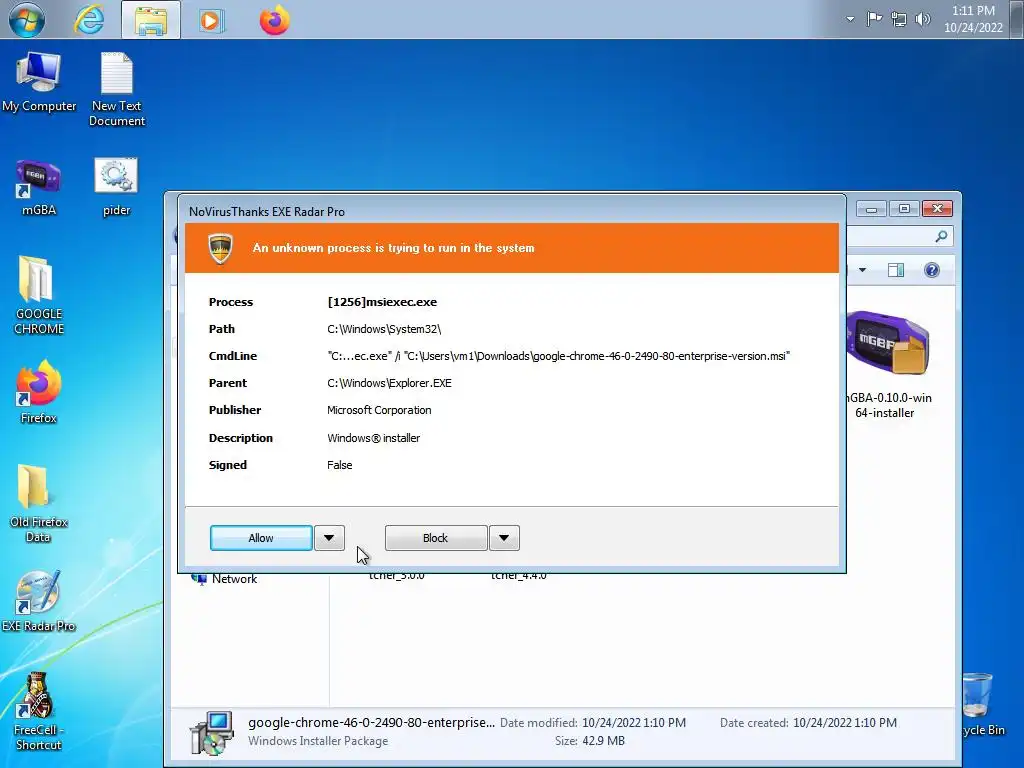Click the taskbar clock showing 1:11 PM
This screenshot has height=768, width=1024.
[973, 19]
